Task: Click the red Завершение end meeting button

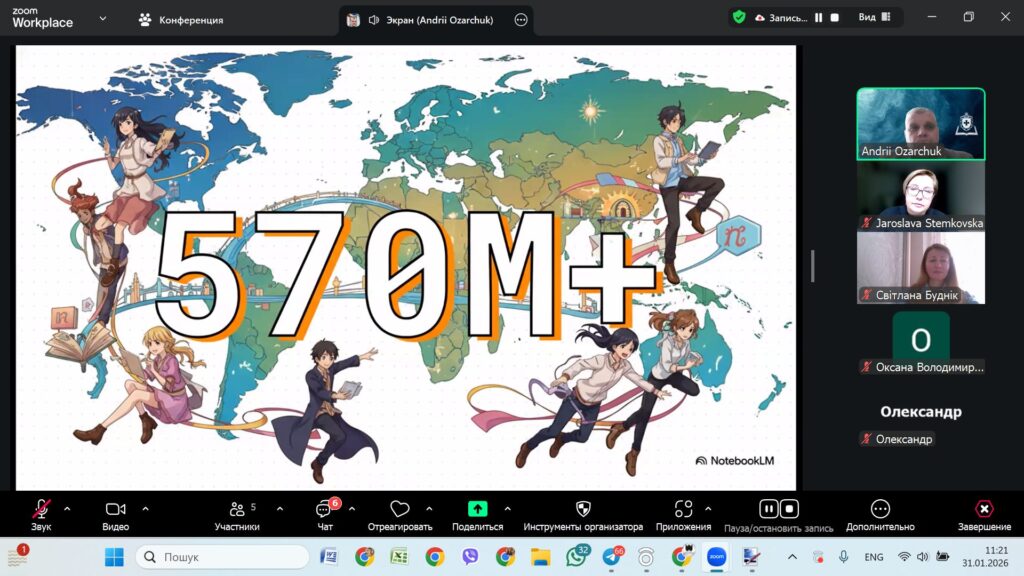Action: tap(984, 509)
